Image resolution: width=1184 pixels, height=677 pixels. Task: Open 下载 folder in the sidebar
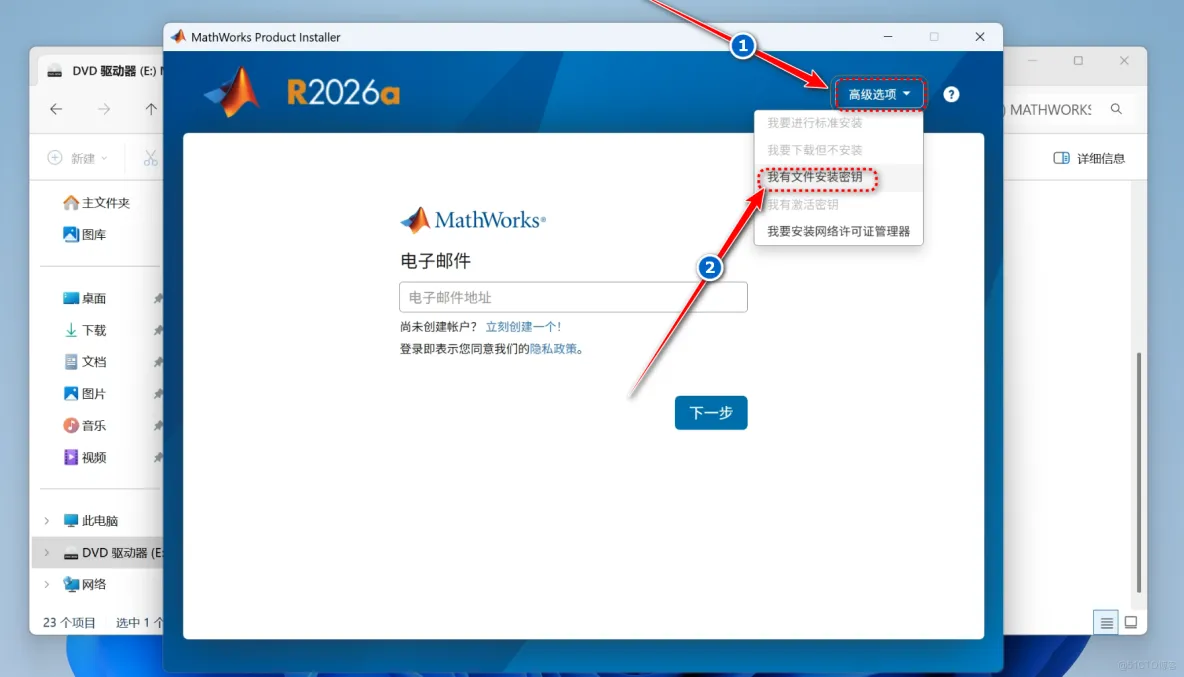pyautogui.click(x=85, y=330)
